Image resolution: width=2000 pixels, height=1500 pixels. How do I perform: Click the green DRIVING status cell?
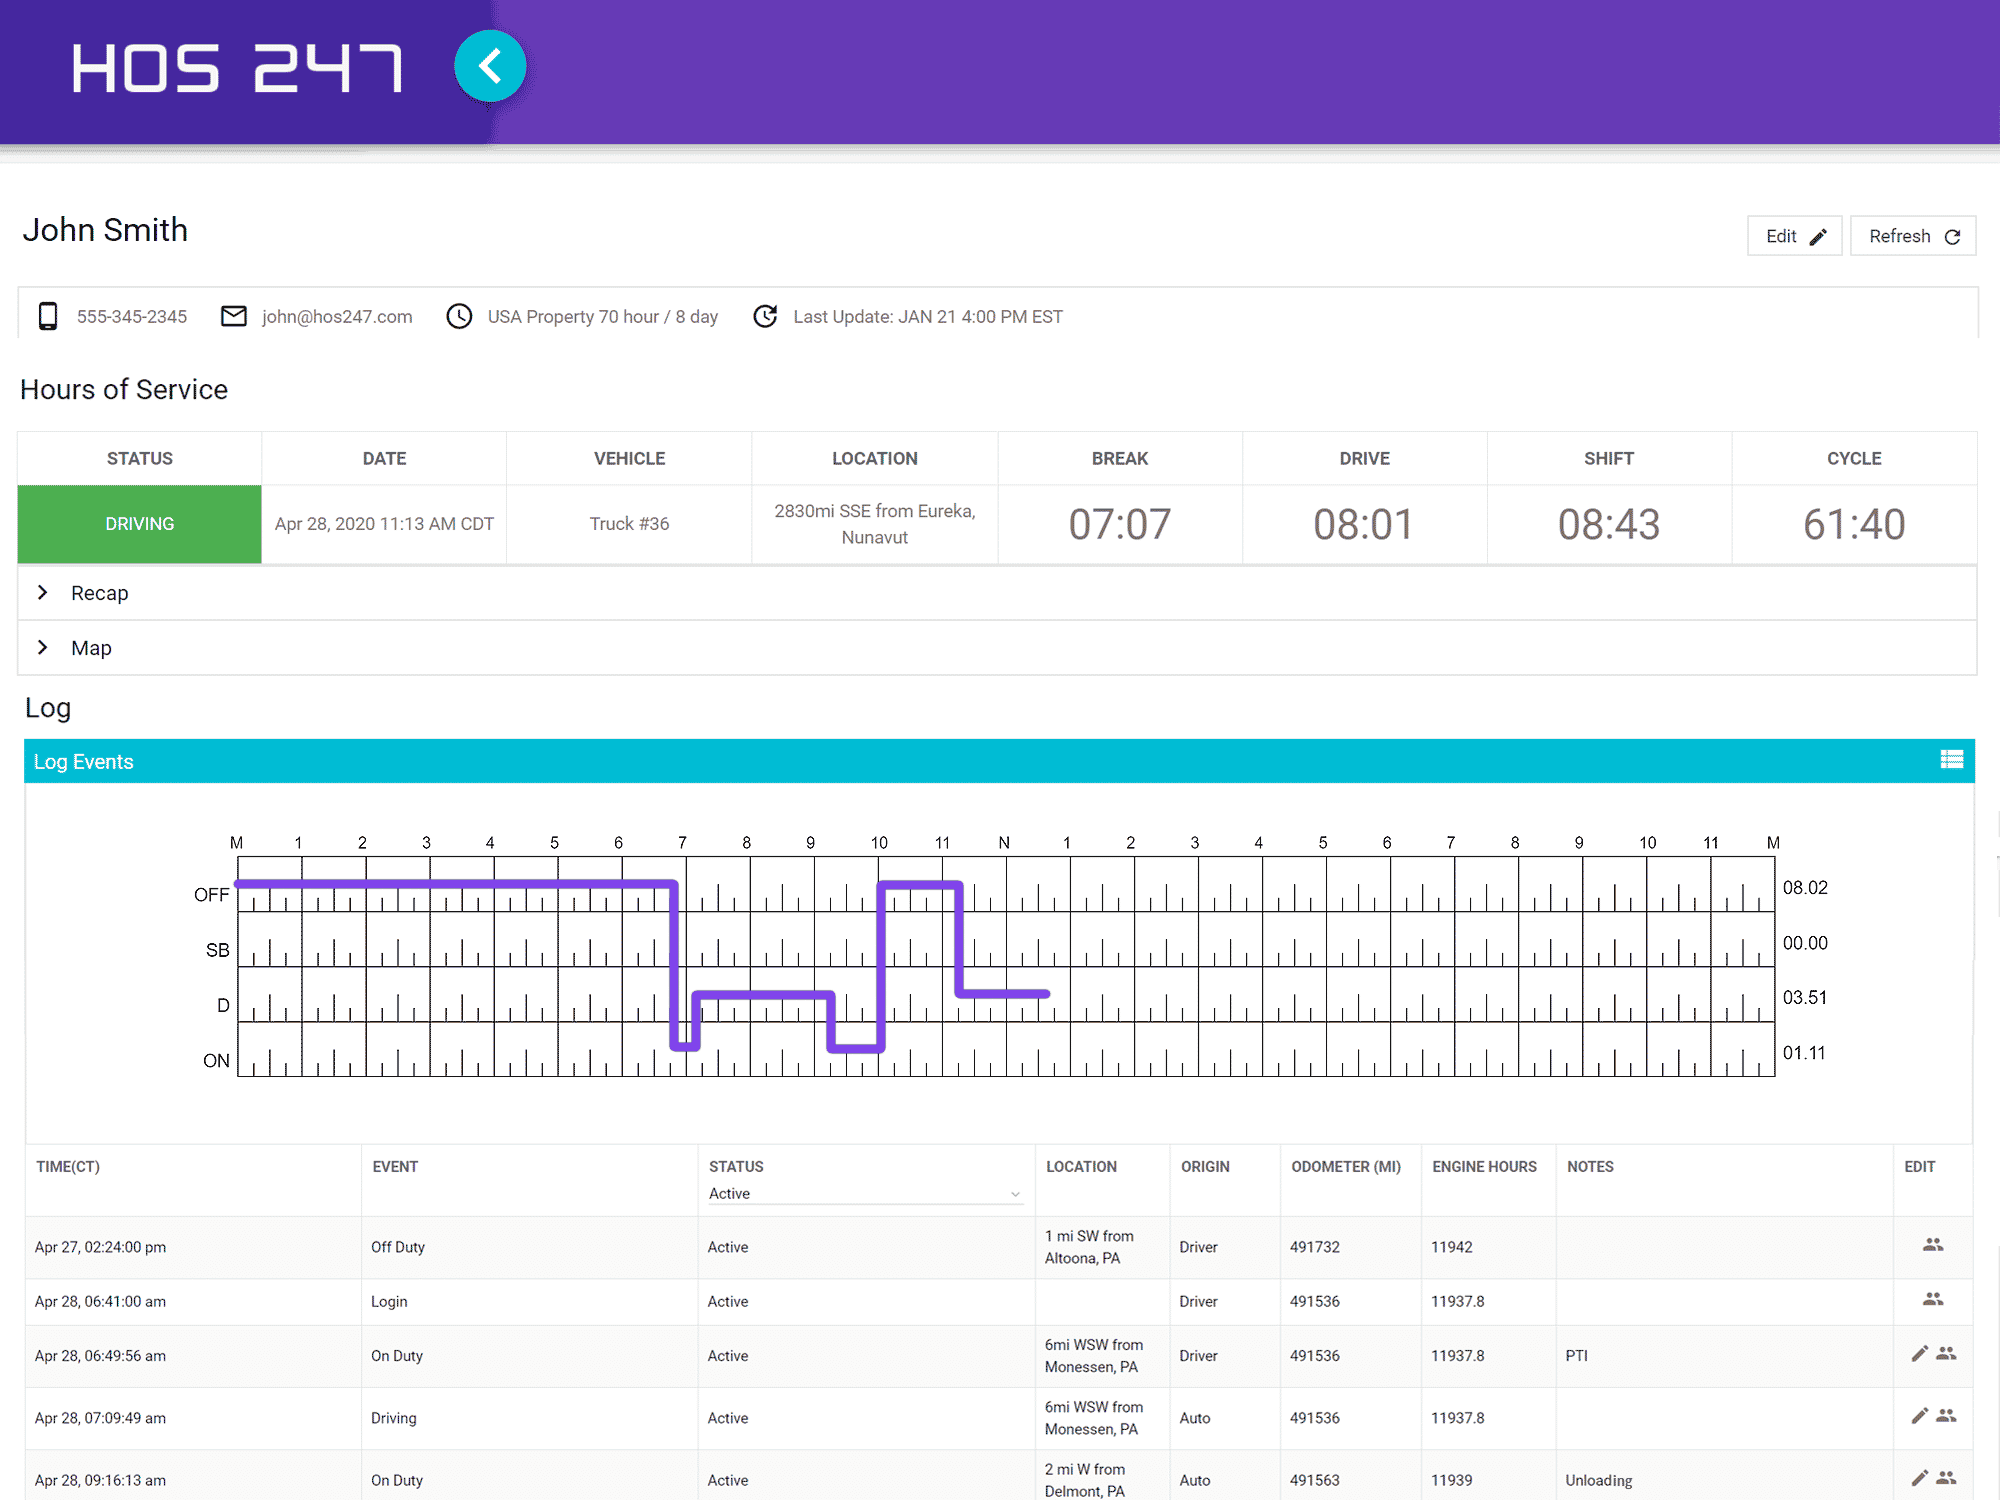pyautogui.click(x=140, y=524)
